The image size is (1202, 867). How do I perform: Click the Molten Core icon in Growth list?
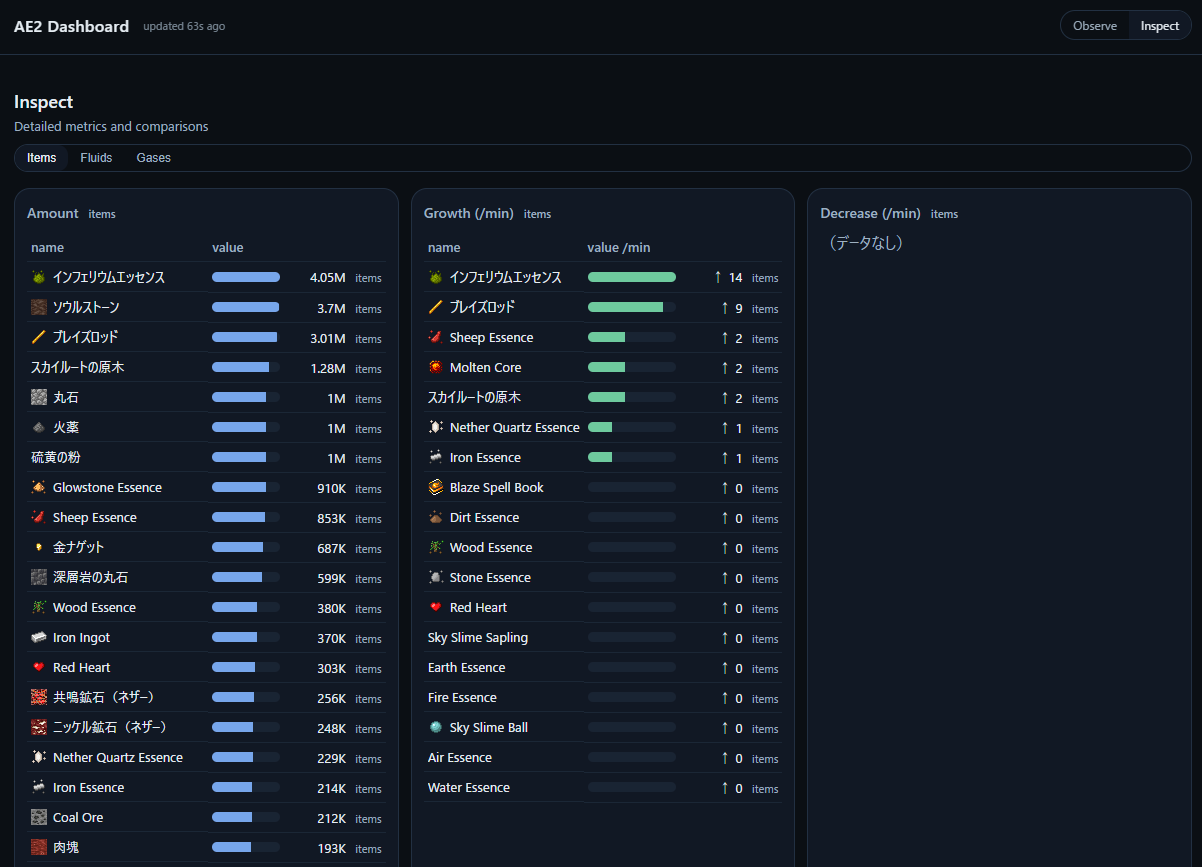436,367
